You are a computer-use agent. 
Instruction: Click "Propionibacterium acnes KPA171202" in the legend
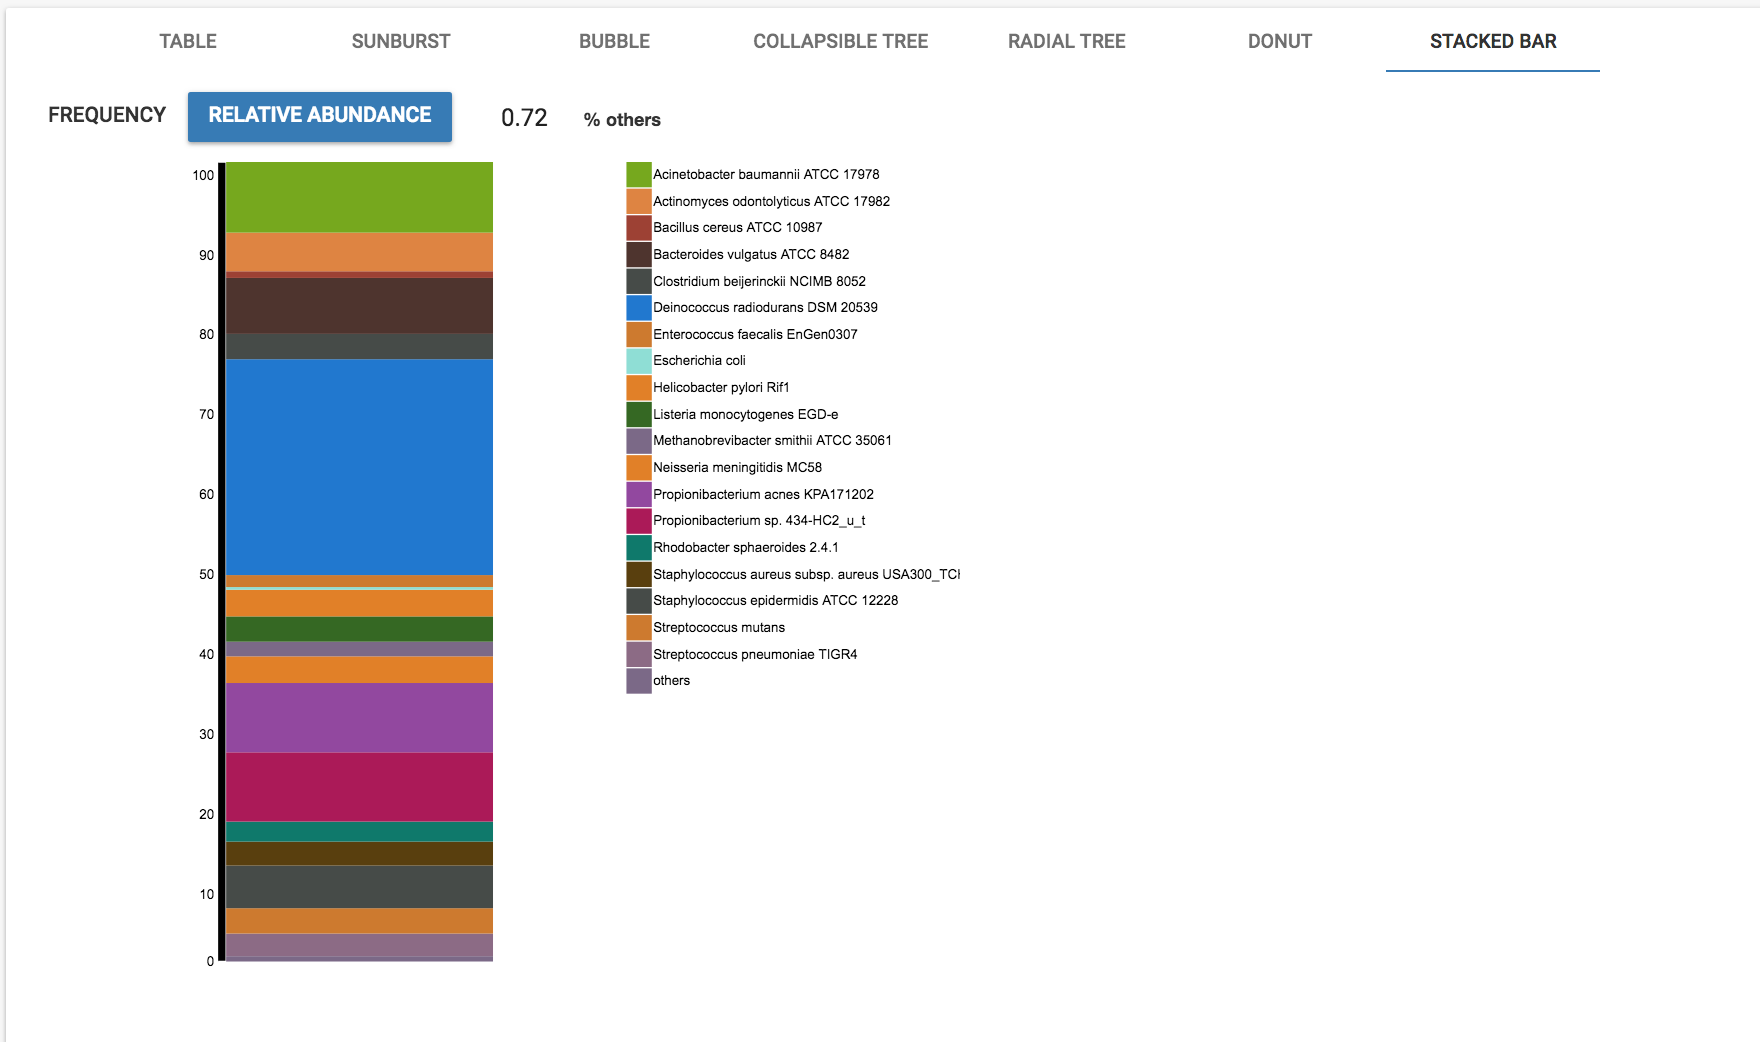763,494
